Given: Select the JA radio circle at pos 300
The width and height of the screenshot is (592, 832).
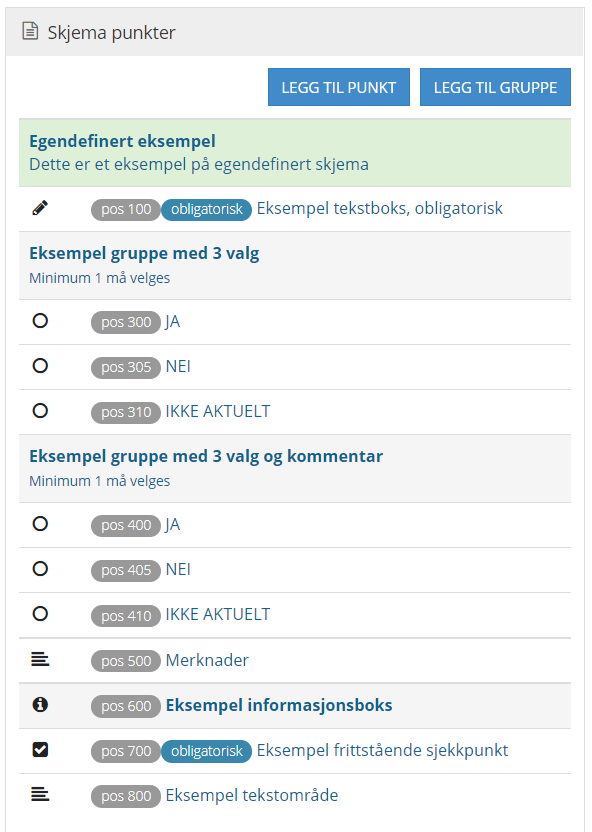Looking at the screenshot, I should pos(40,321).
